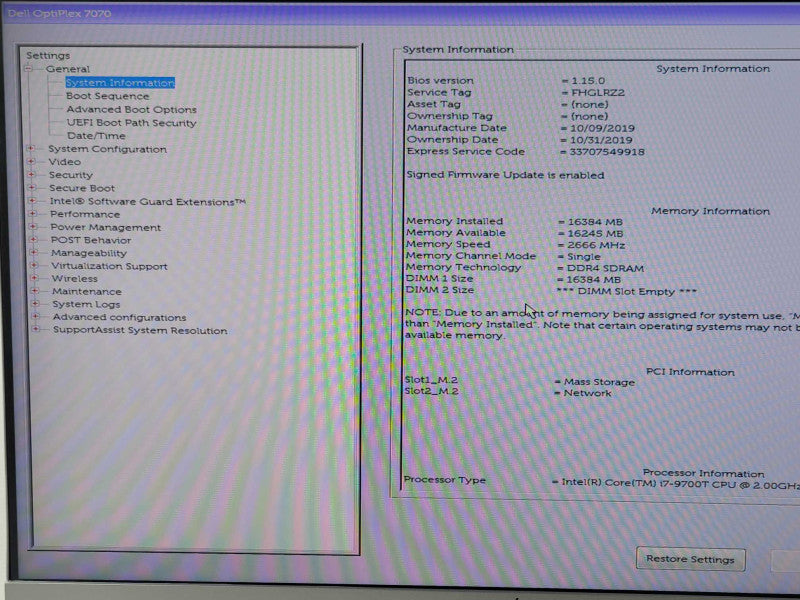Select the Secure Boot category label
This screenshot has height=600, width=800.
point(82,188)
